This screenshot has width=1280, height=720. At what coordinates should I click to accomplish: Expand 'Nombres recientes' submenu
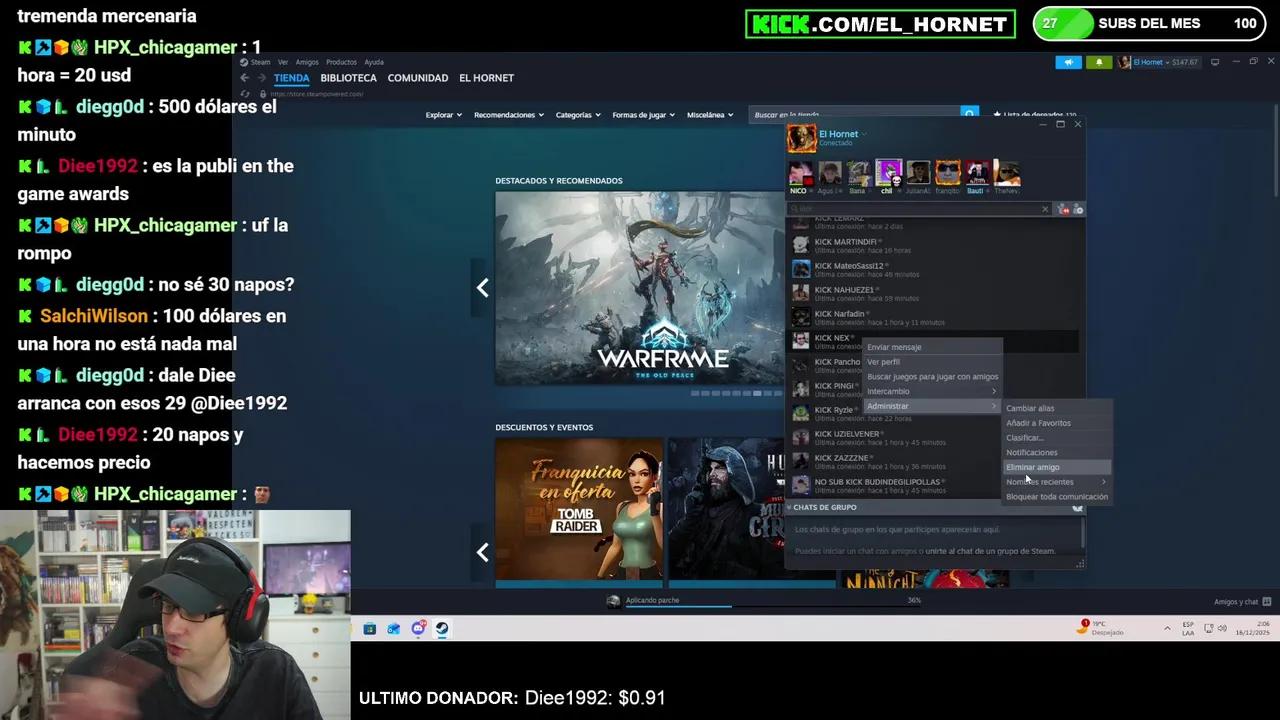tap(1057, 482)
